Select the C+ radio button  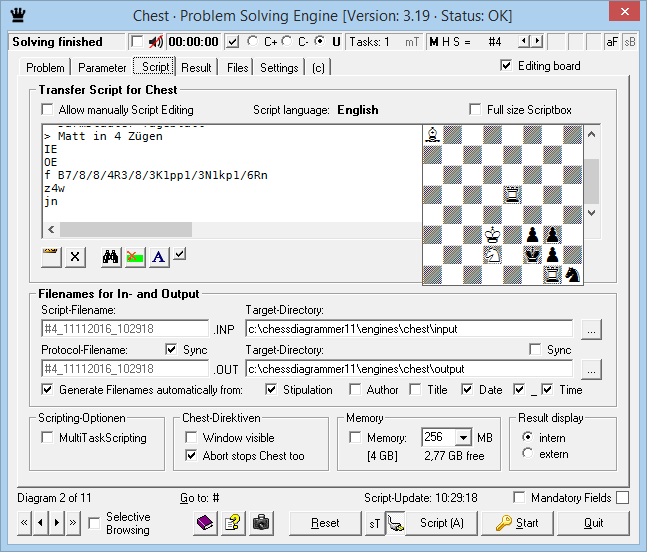point(253,41)
